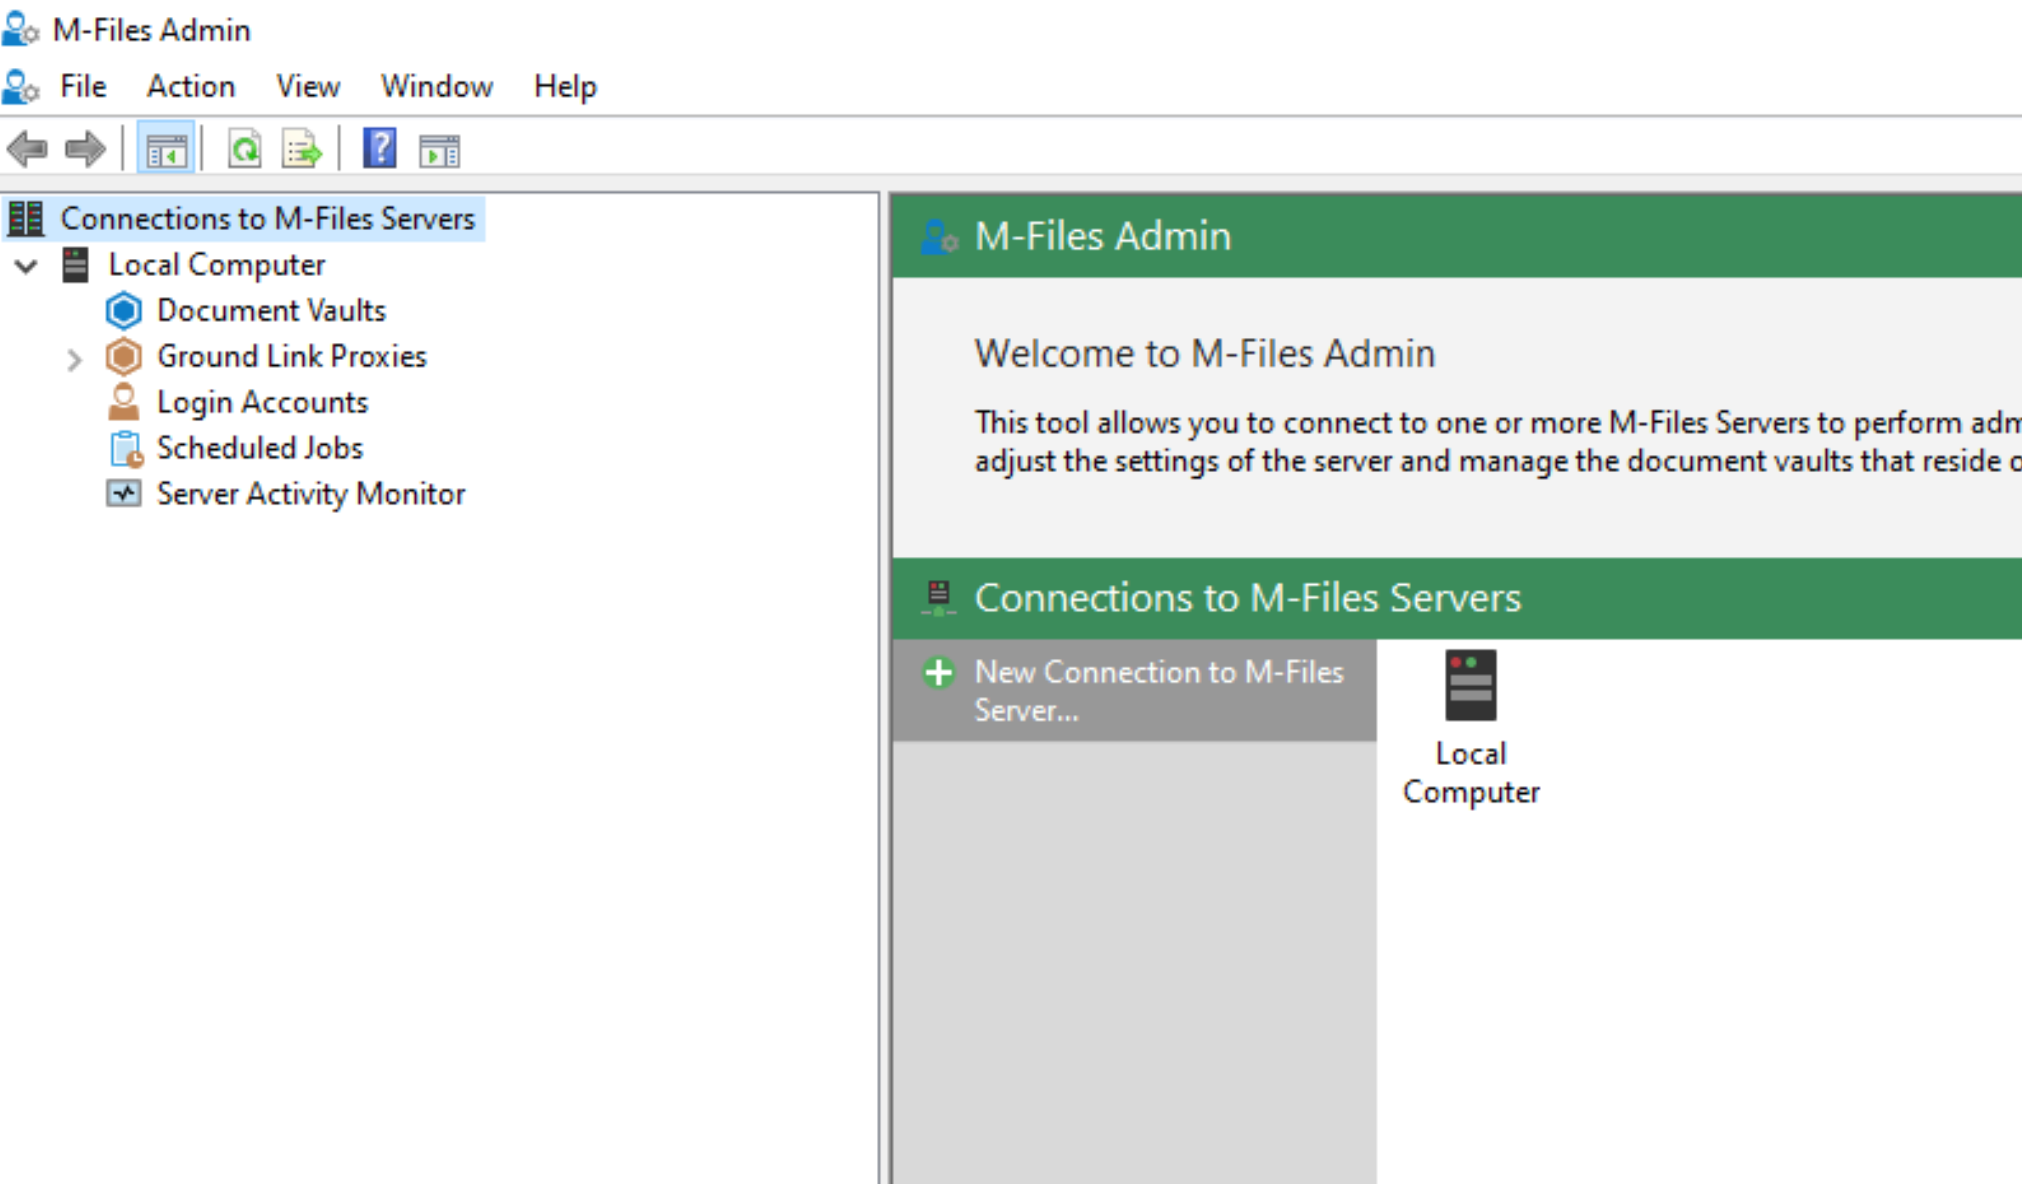Click the M-Files Admin menu bar icon

(20, 87)
